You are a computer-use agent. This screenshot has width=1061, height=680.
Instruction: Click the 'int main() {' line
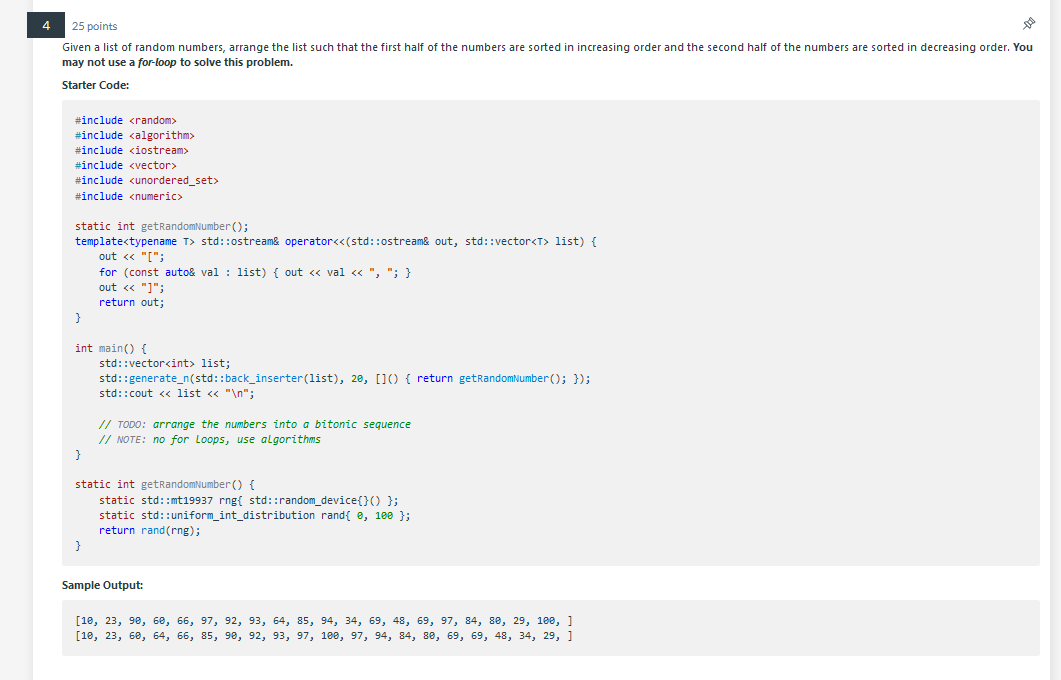(111, 348)
